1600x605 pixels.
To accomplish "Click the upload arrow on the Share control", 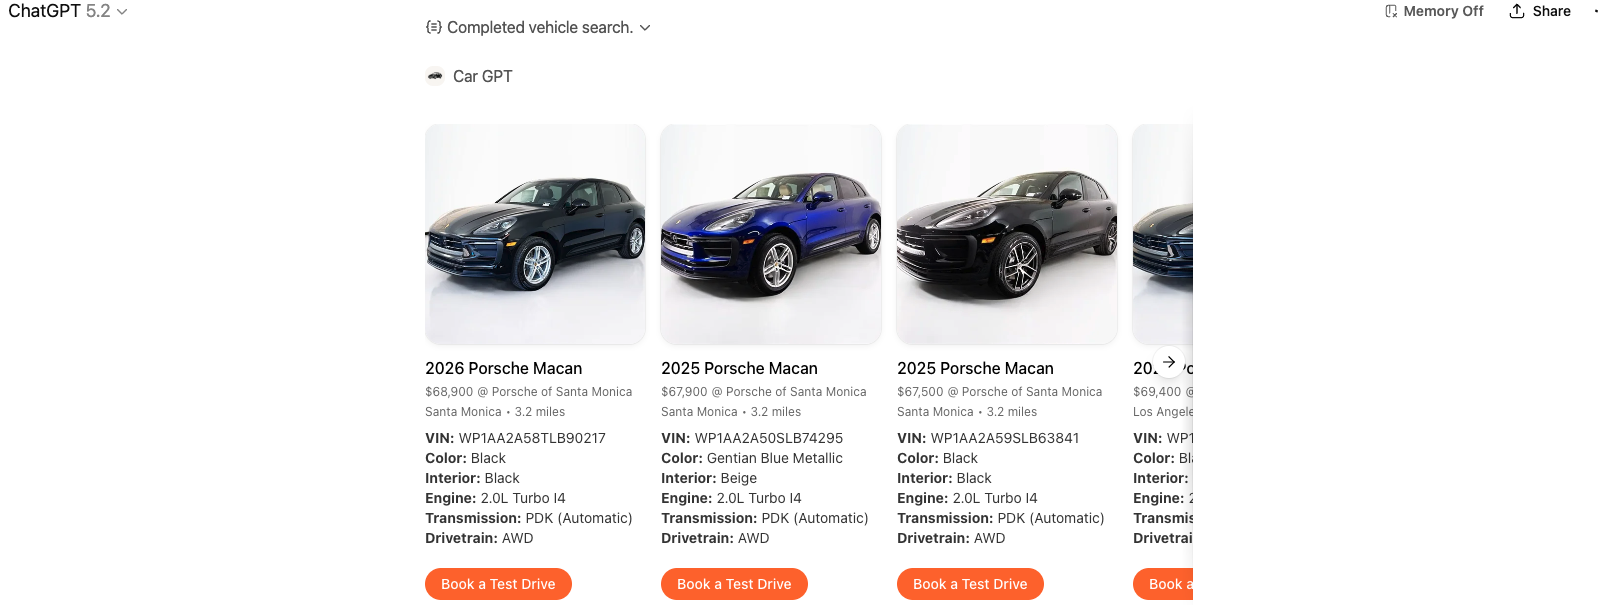I will [x=1516, y=11].
